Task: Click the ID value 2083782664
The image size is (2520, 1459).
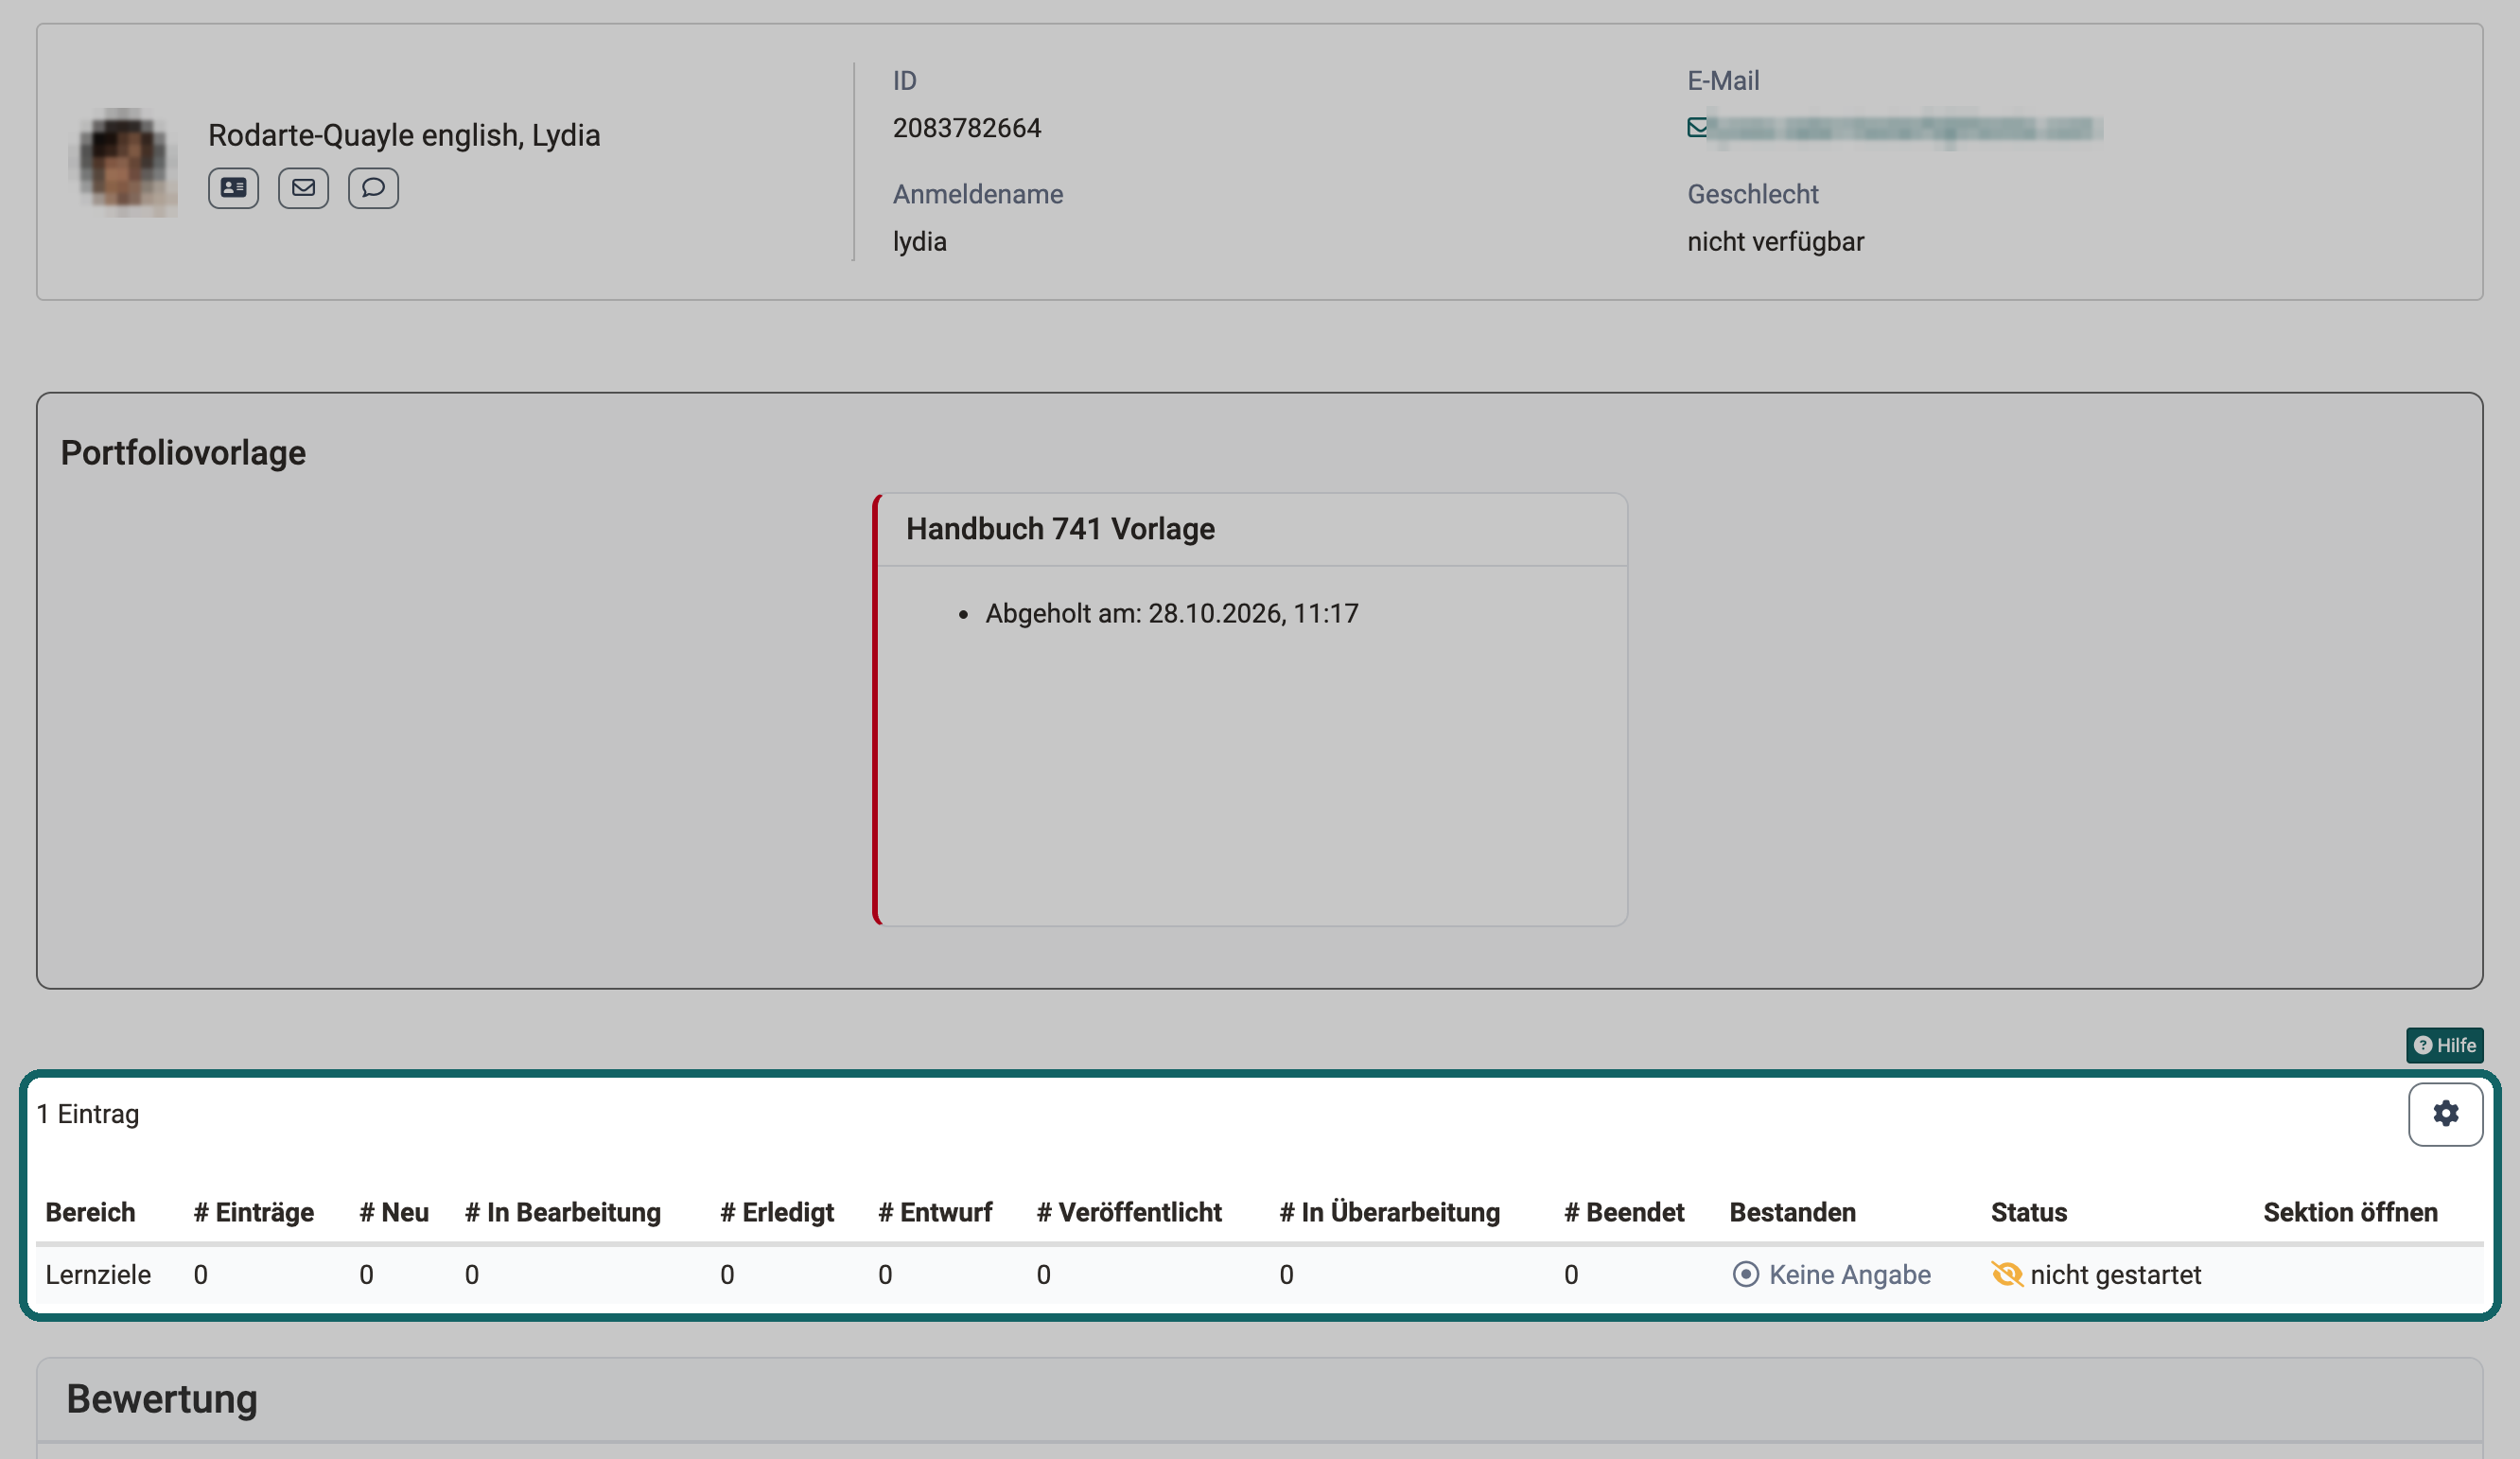Action: (x=966, y=128)
